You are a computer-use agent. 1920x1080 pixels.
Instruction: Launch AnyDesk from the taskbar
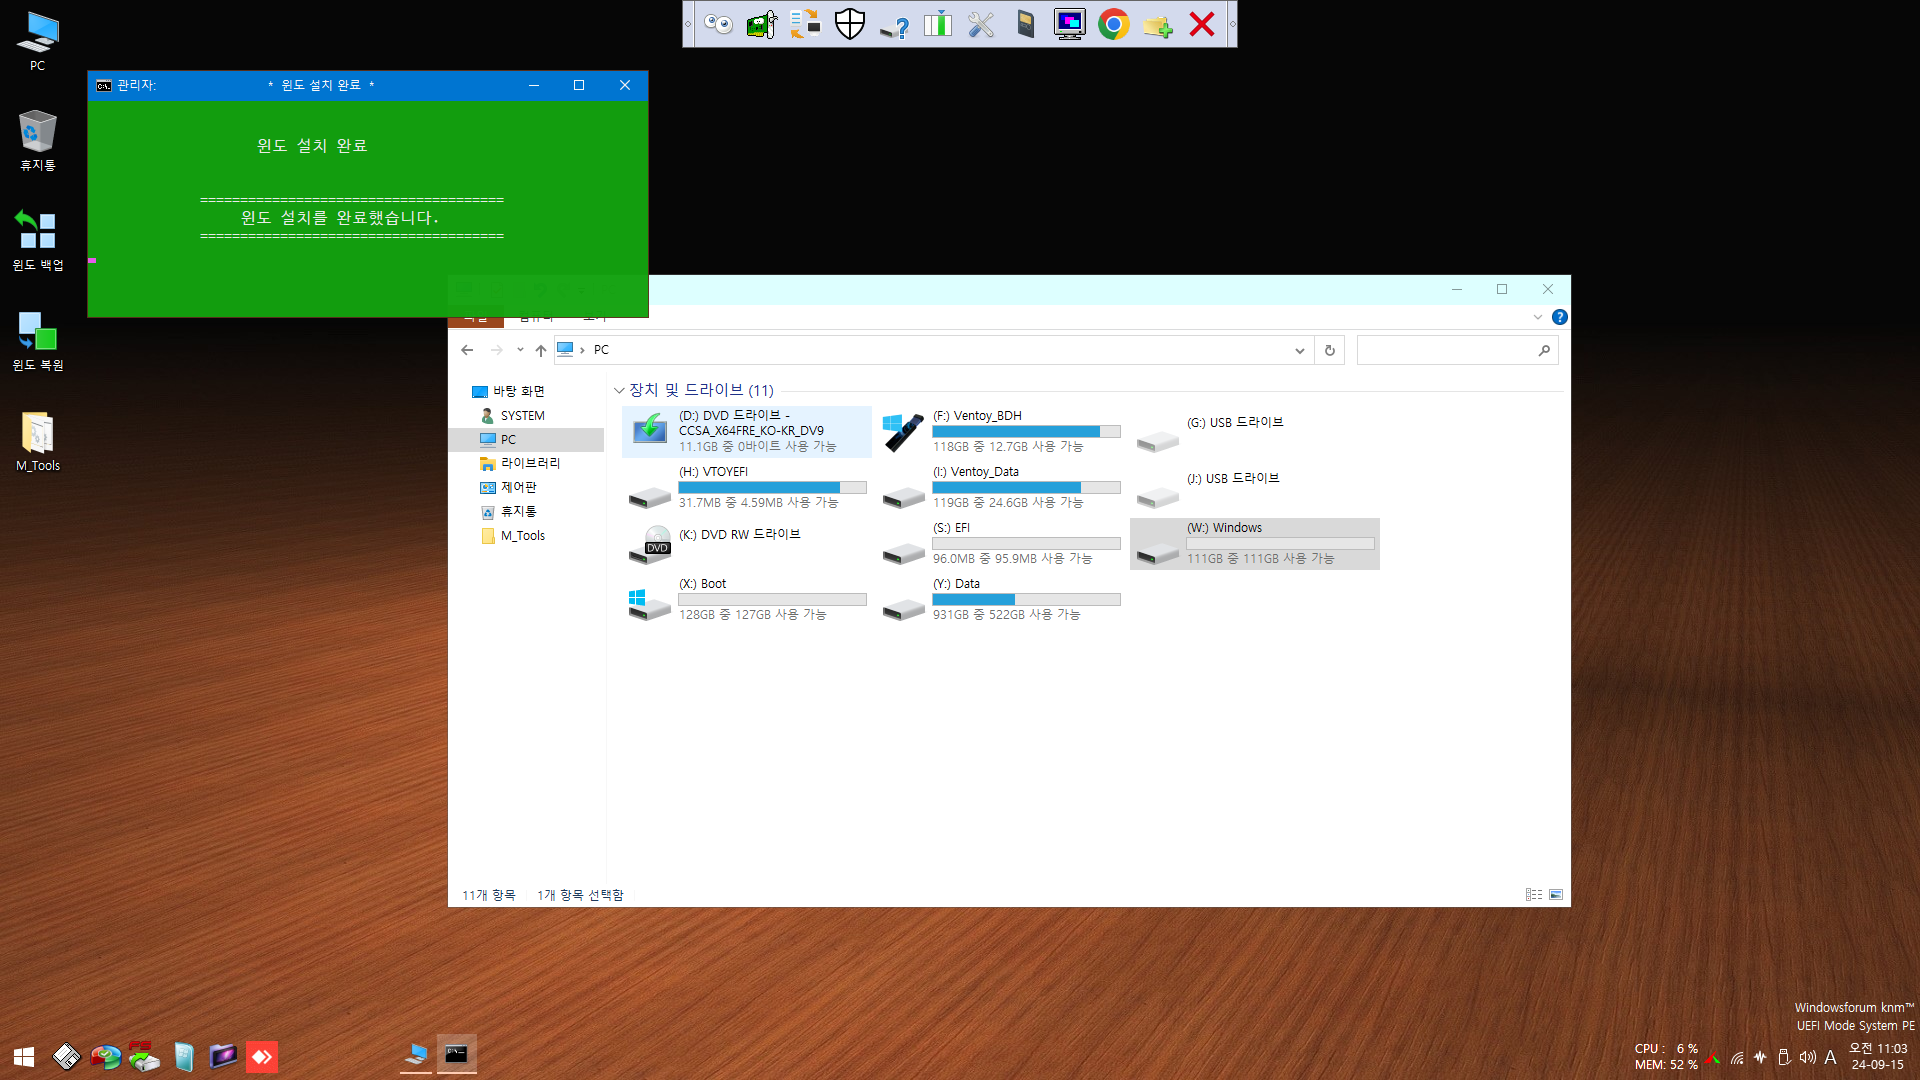(x=262, y=1056)
